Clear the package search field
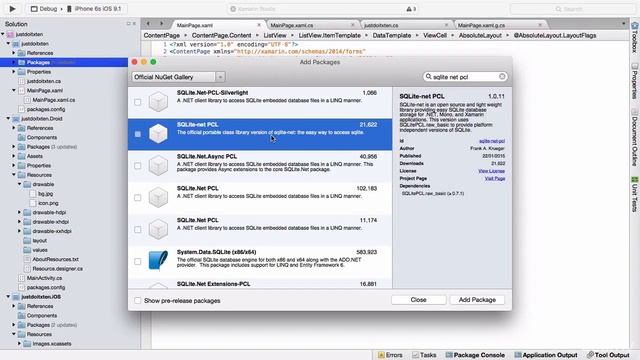 (x=502, y=77)
